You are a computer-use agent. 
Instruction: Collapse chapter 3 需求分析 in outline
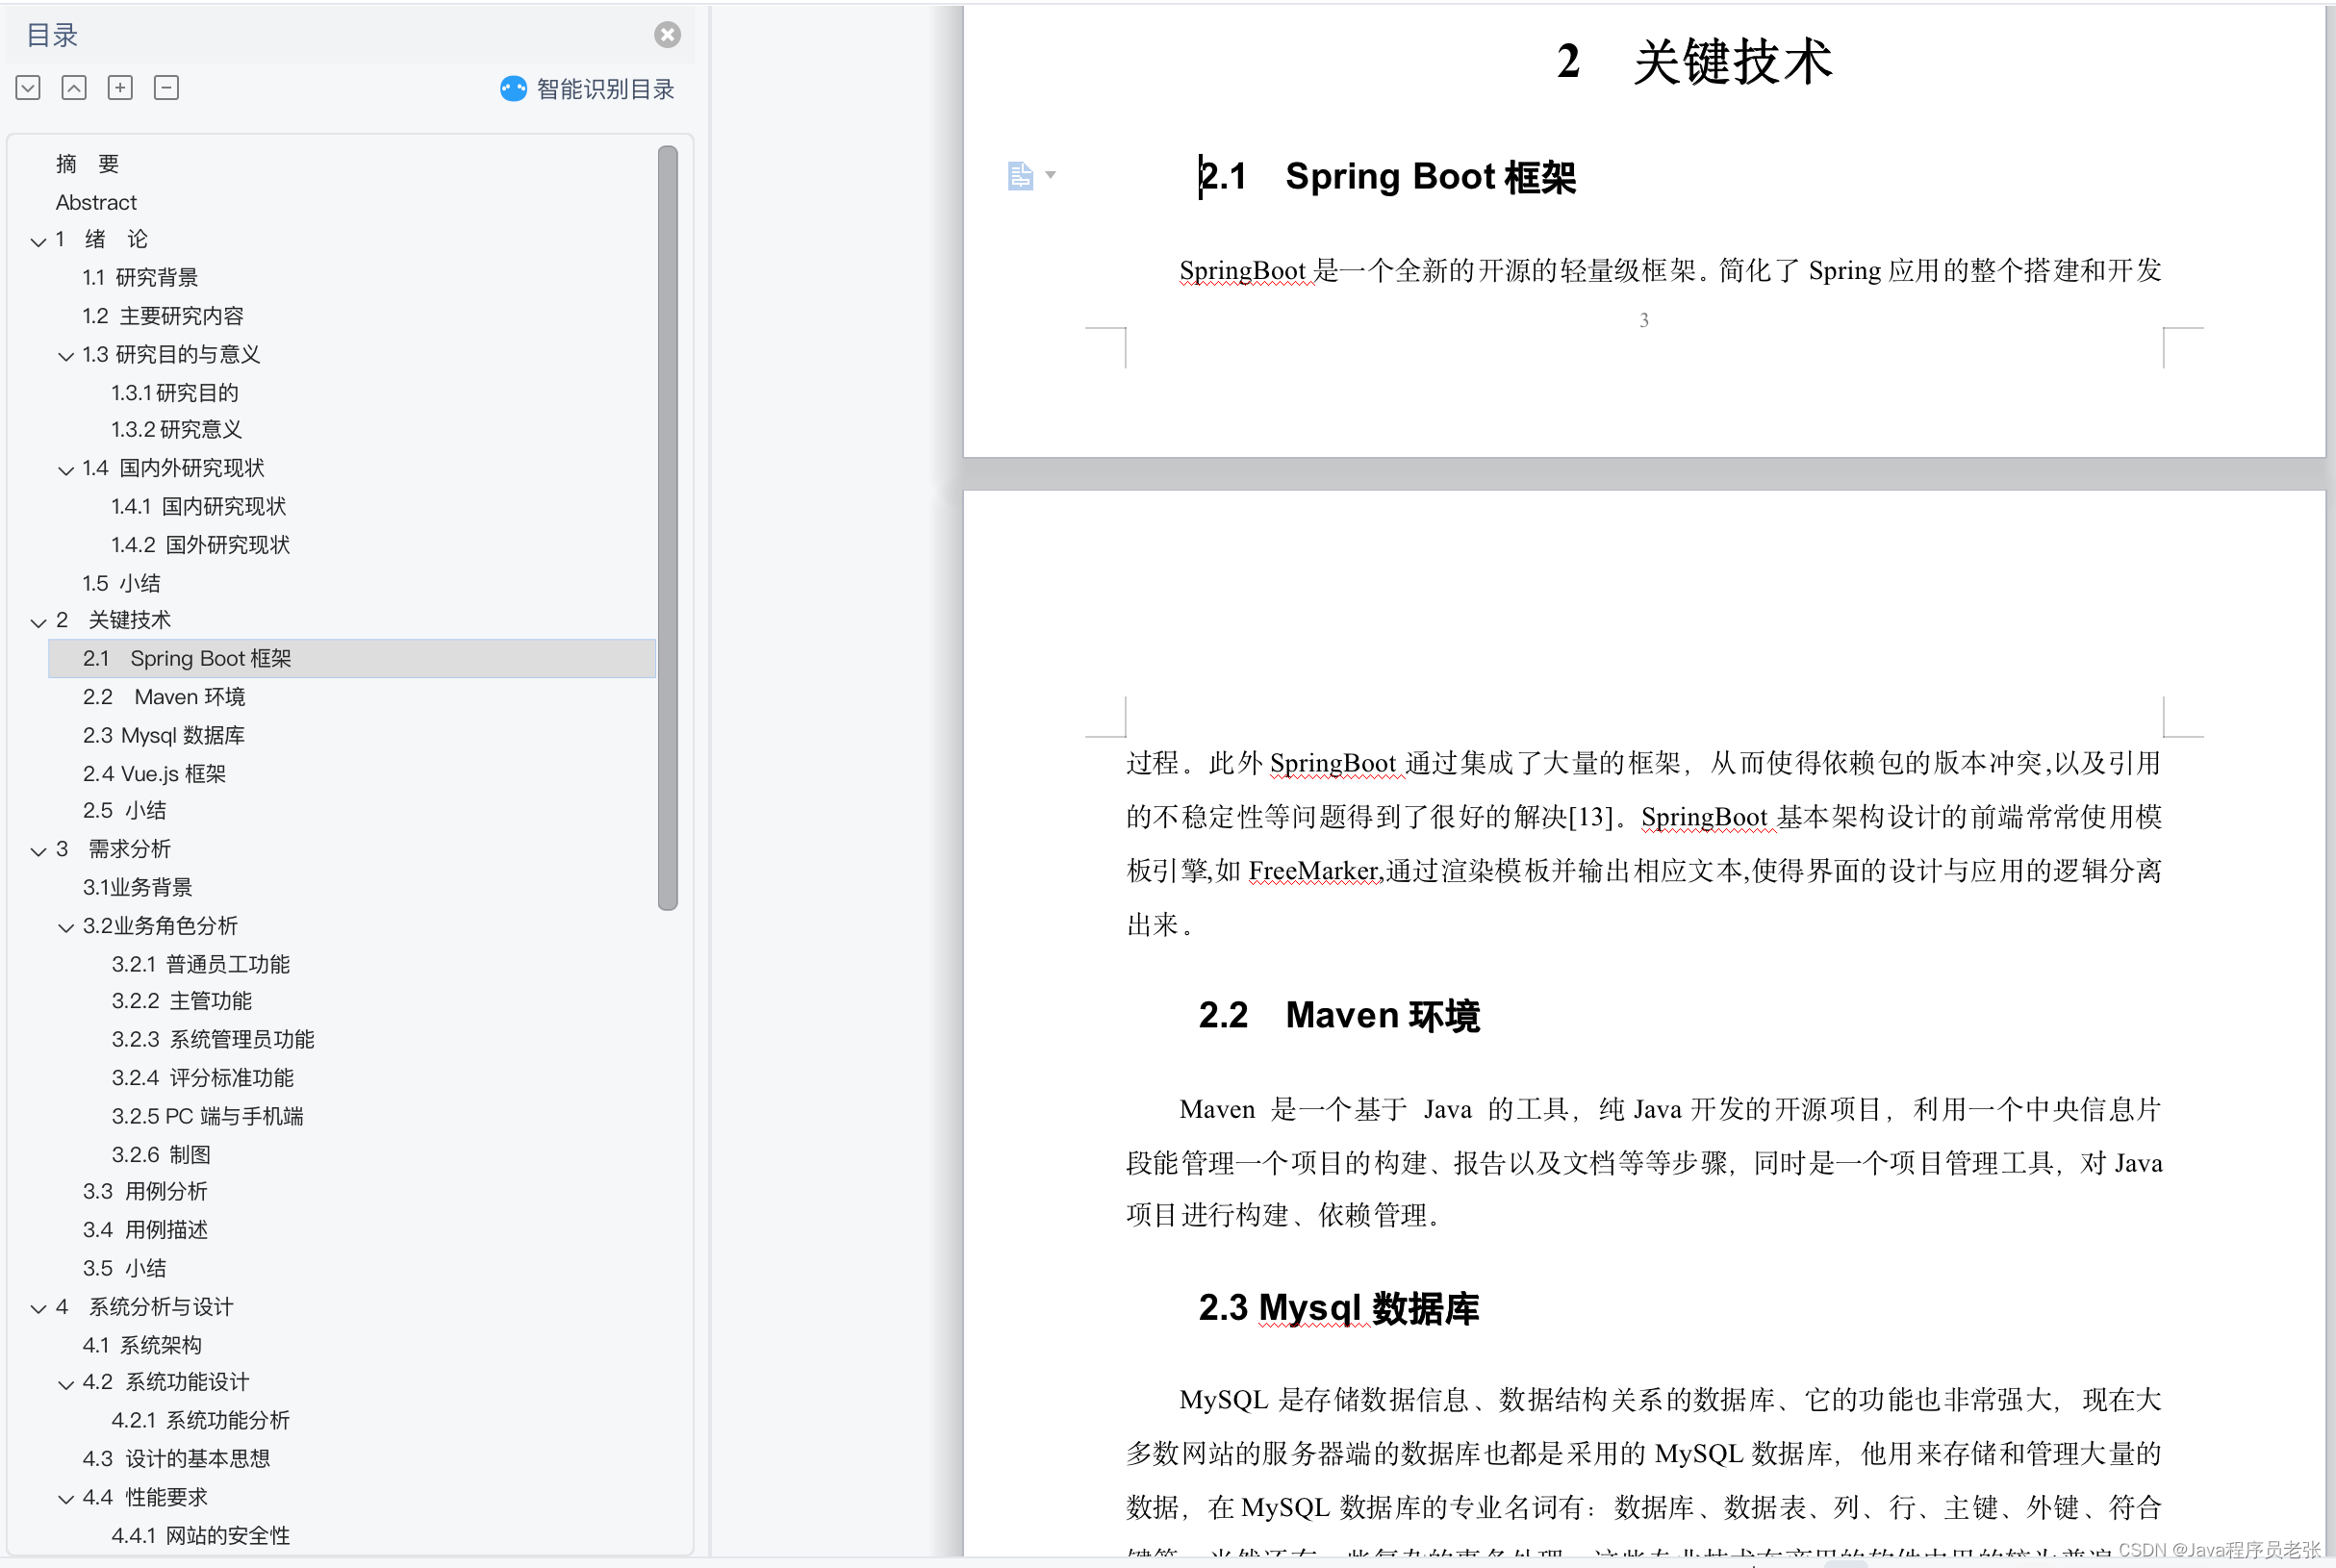(x=38, y=851)
